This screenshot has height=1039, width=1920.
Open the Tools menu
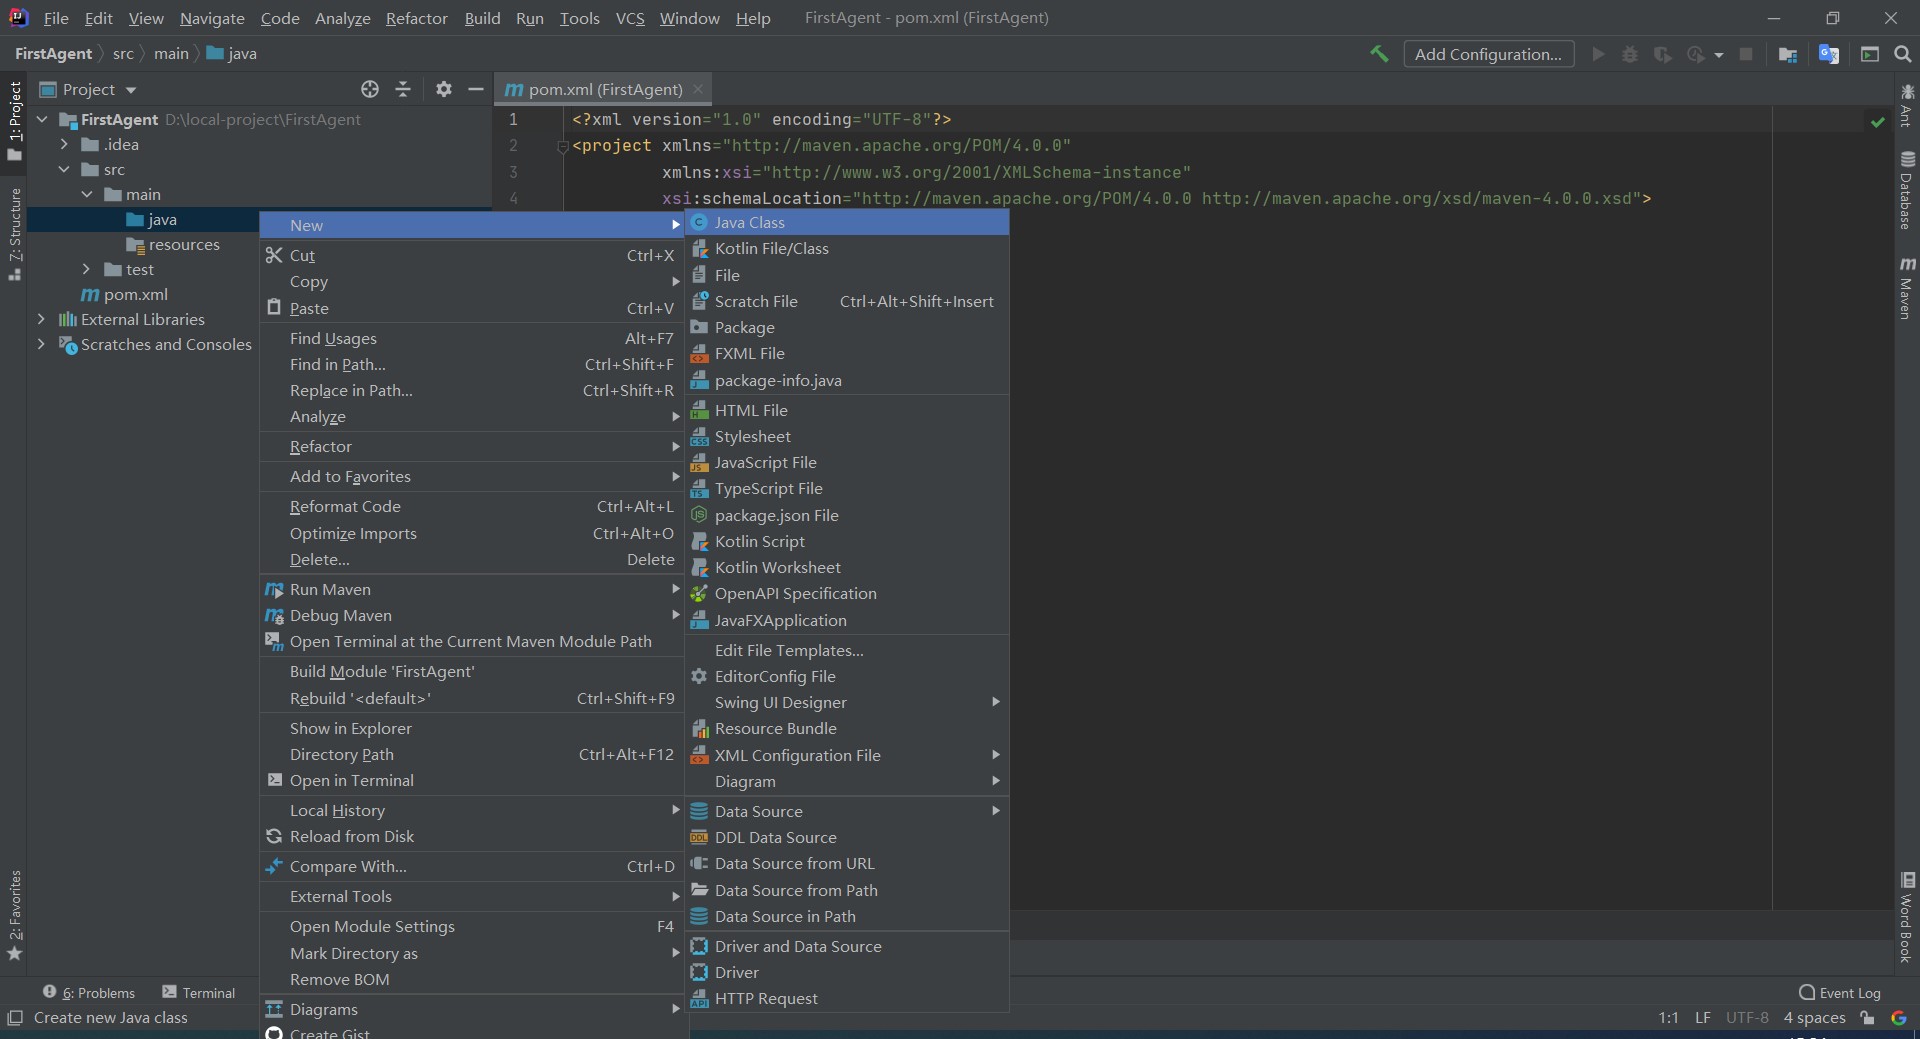[579, 18]
